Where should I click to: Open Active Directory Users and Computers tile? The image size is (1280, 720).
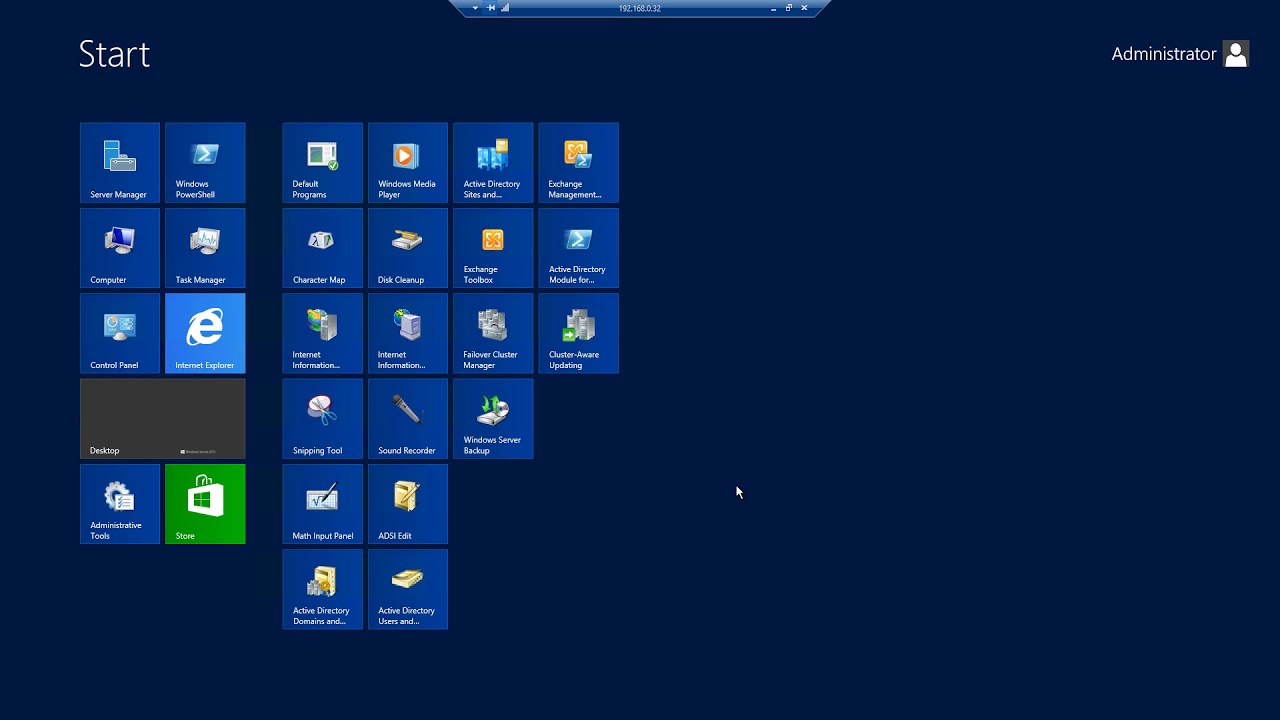click(x=408, y=589)
